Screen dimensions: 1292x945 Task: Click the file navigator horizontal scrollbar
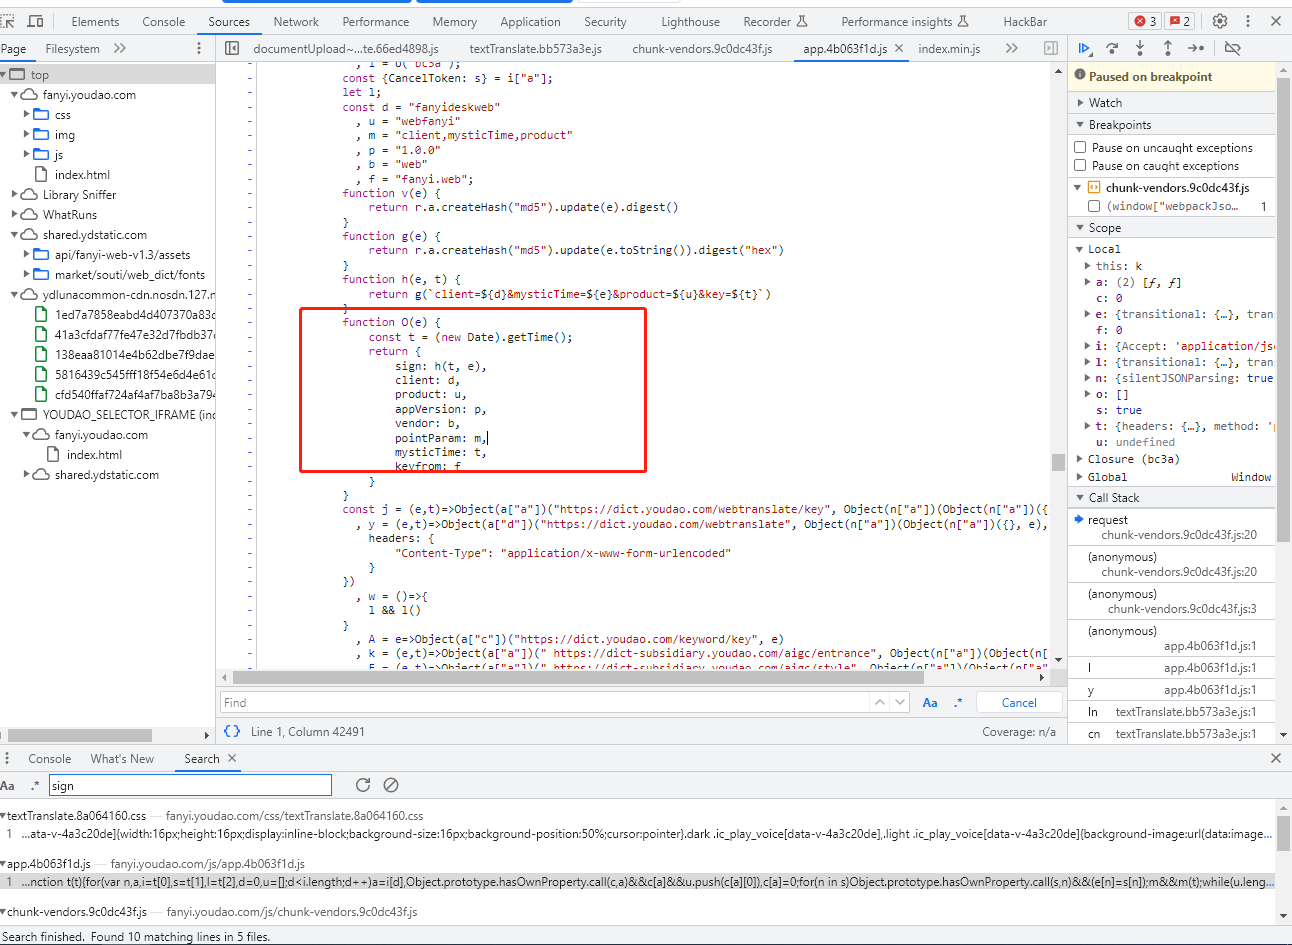click(x=80, y=735)
